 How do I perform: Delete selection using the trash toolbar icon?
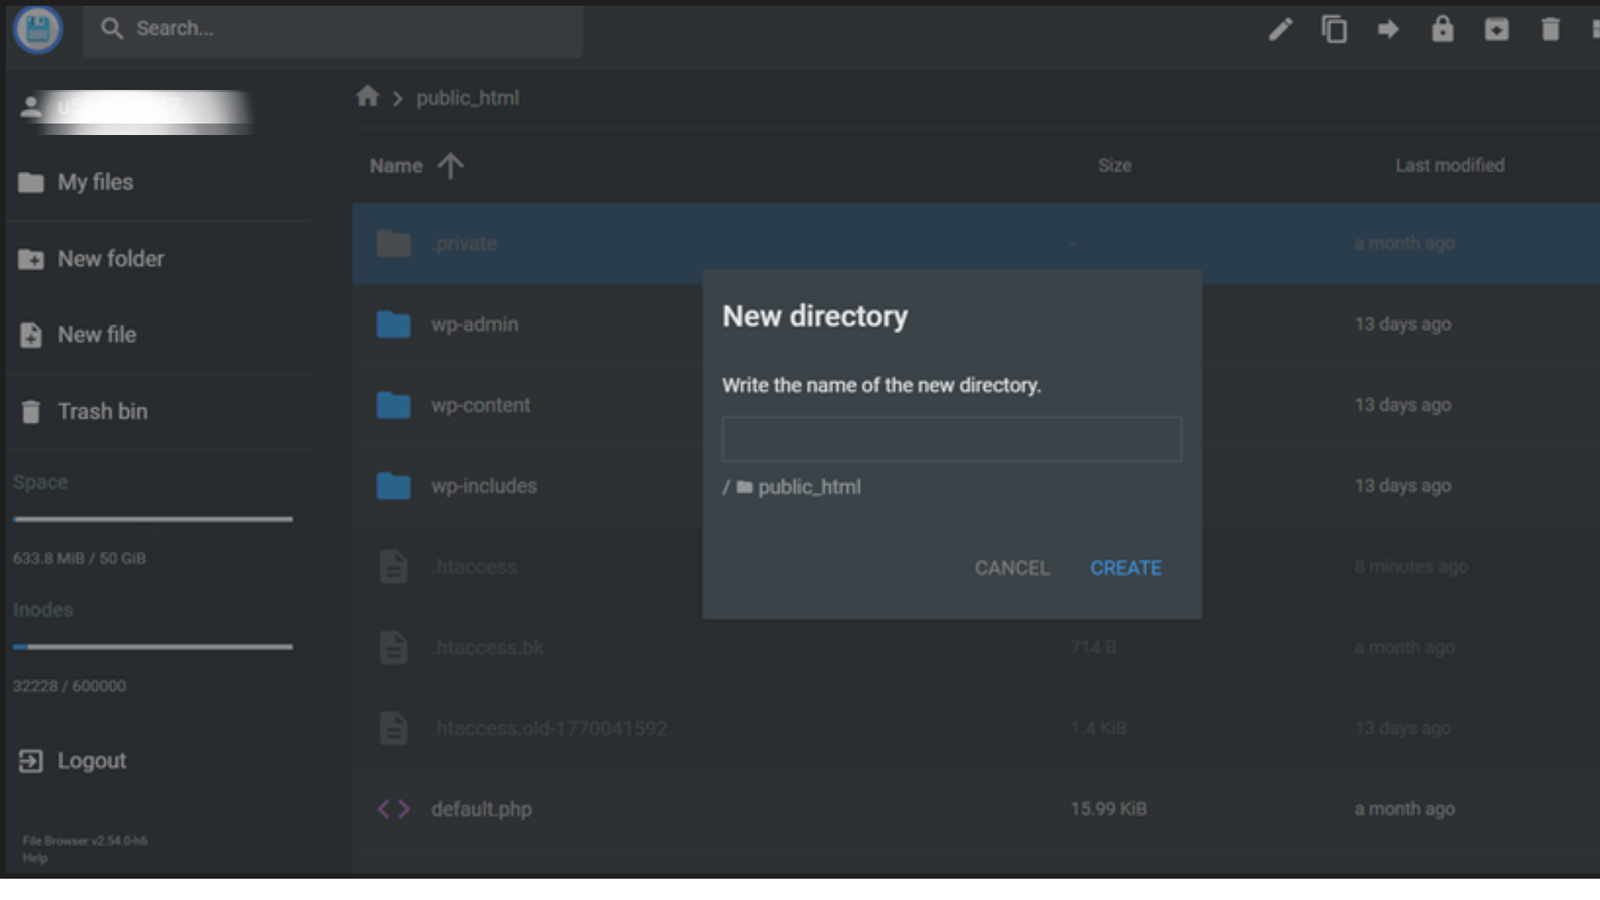point(1550,29)
